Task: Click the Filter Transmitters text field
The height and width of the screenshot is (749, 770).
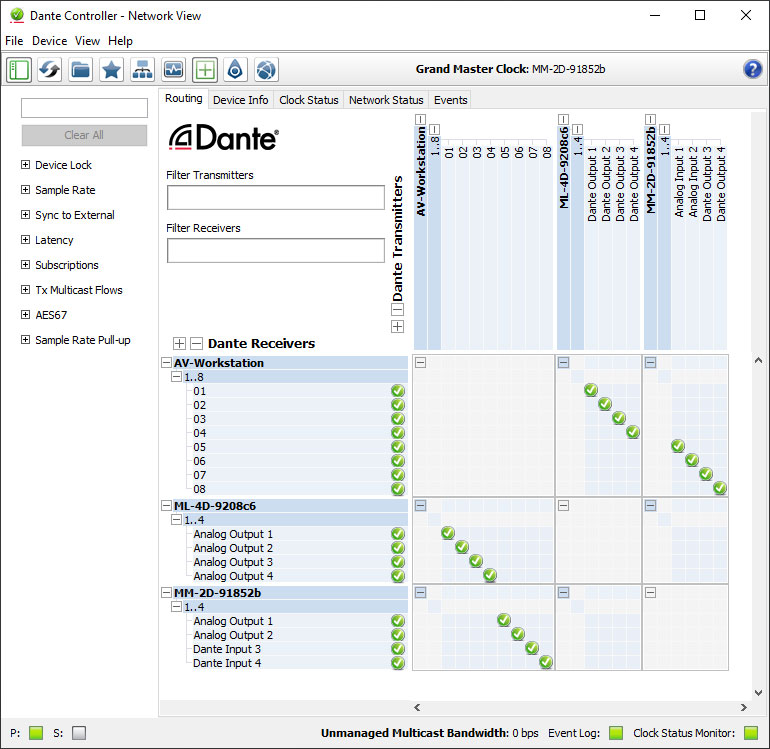Action: tap(275, 197)
